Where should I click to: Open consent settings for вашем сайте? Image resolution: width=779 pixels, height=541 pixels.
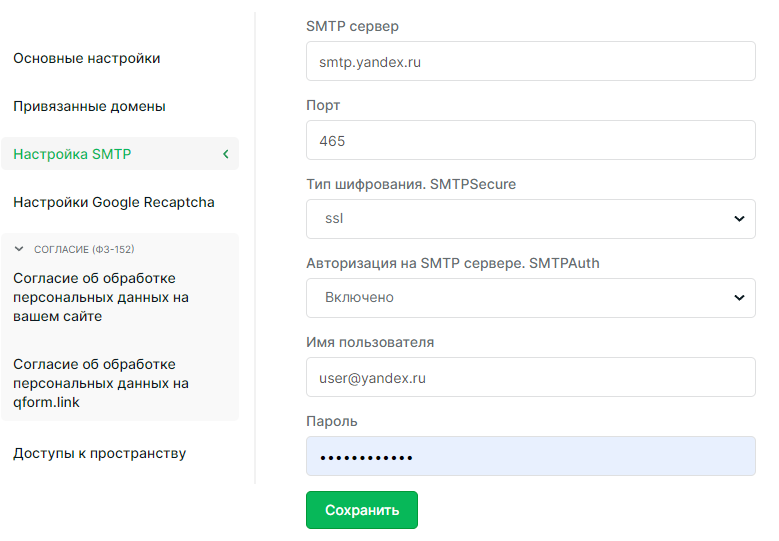[101, 297]
